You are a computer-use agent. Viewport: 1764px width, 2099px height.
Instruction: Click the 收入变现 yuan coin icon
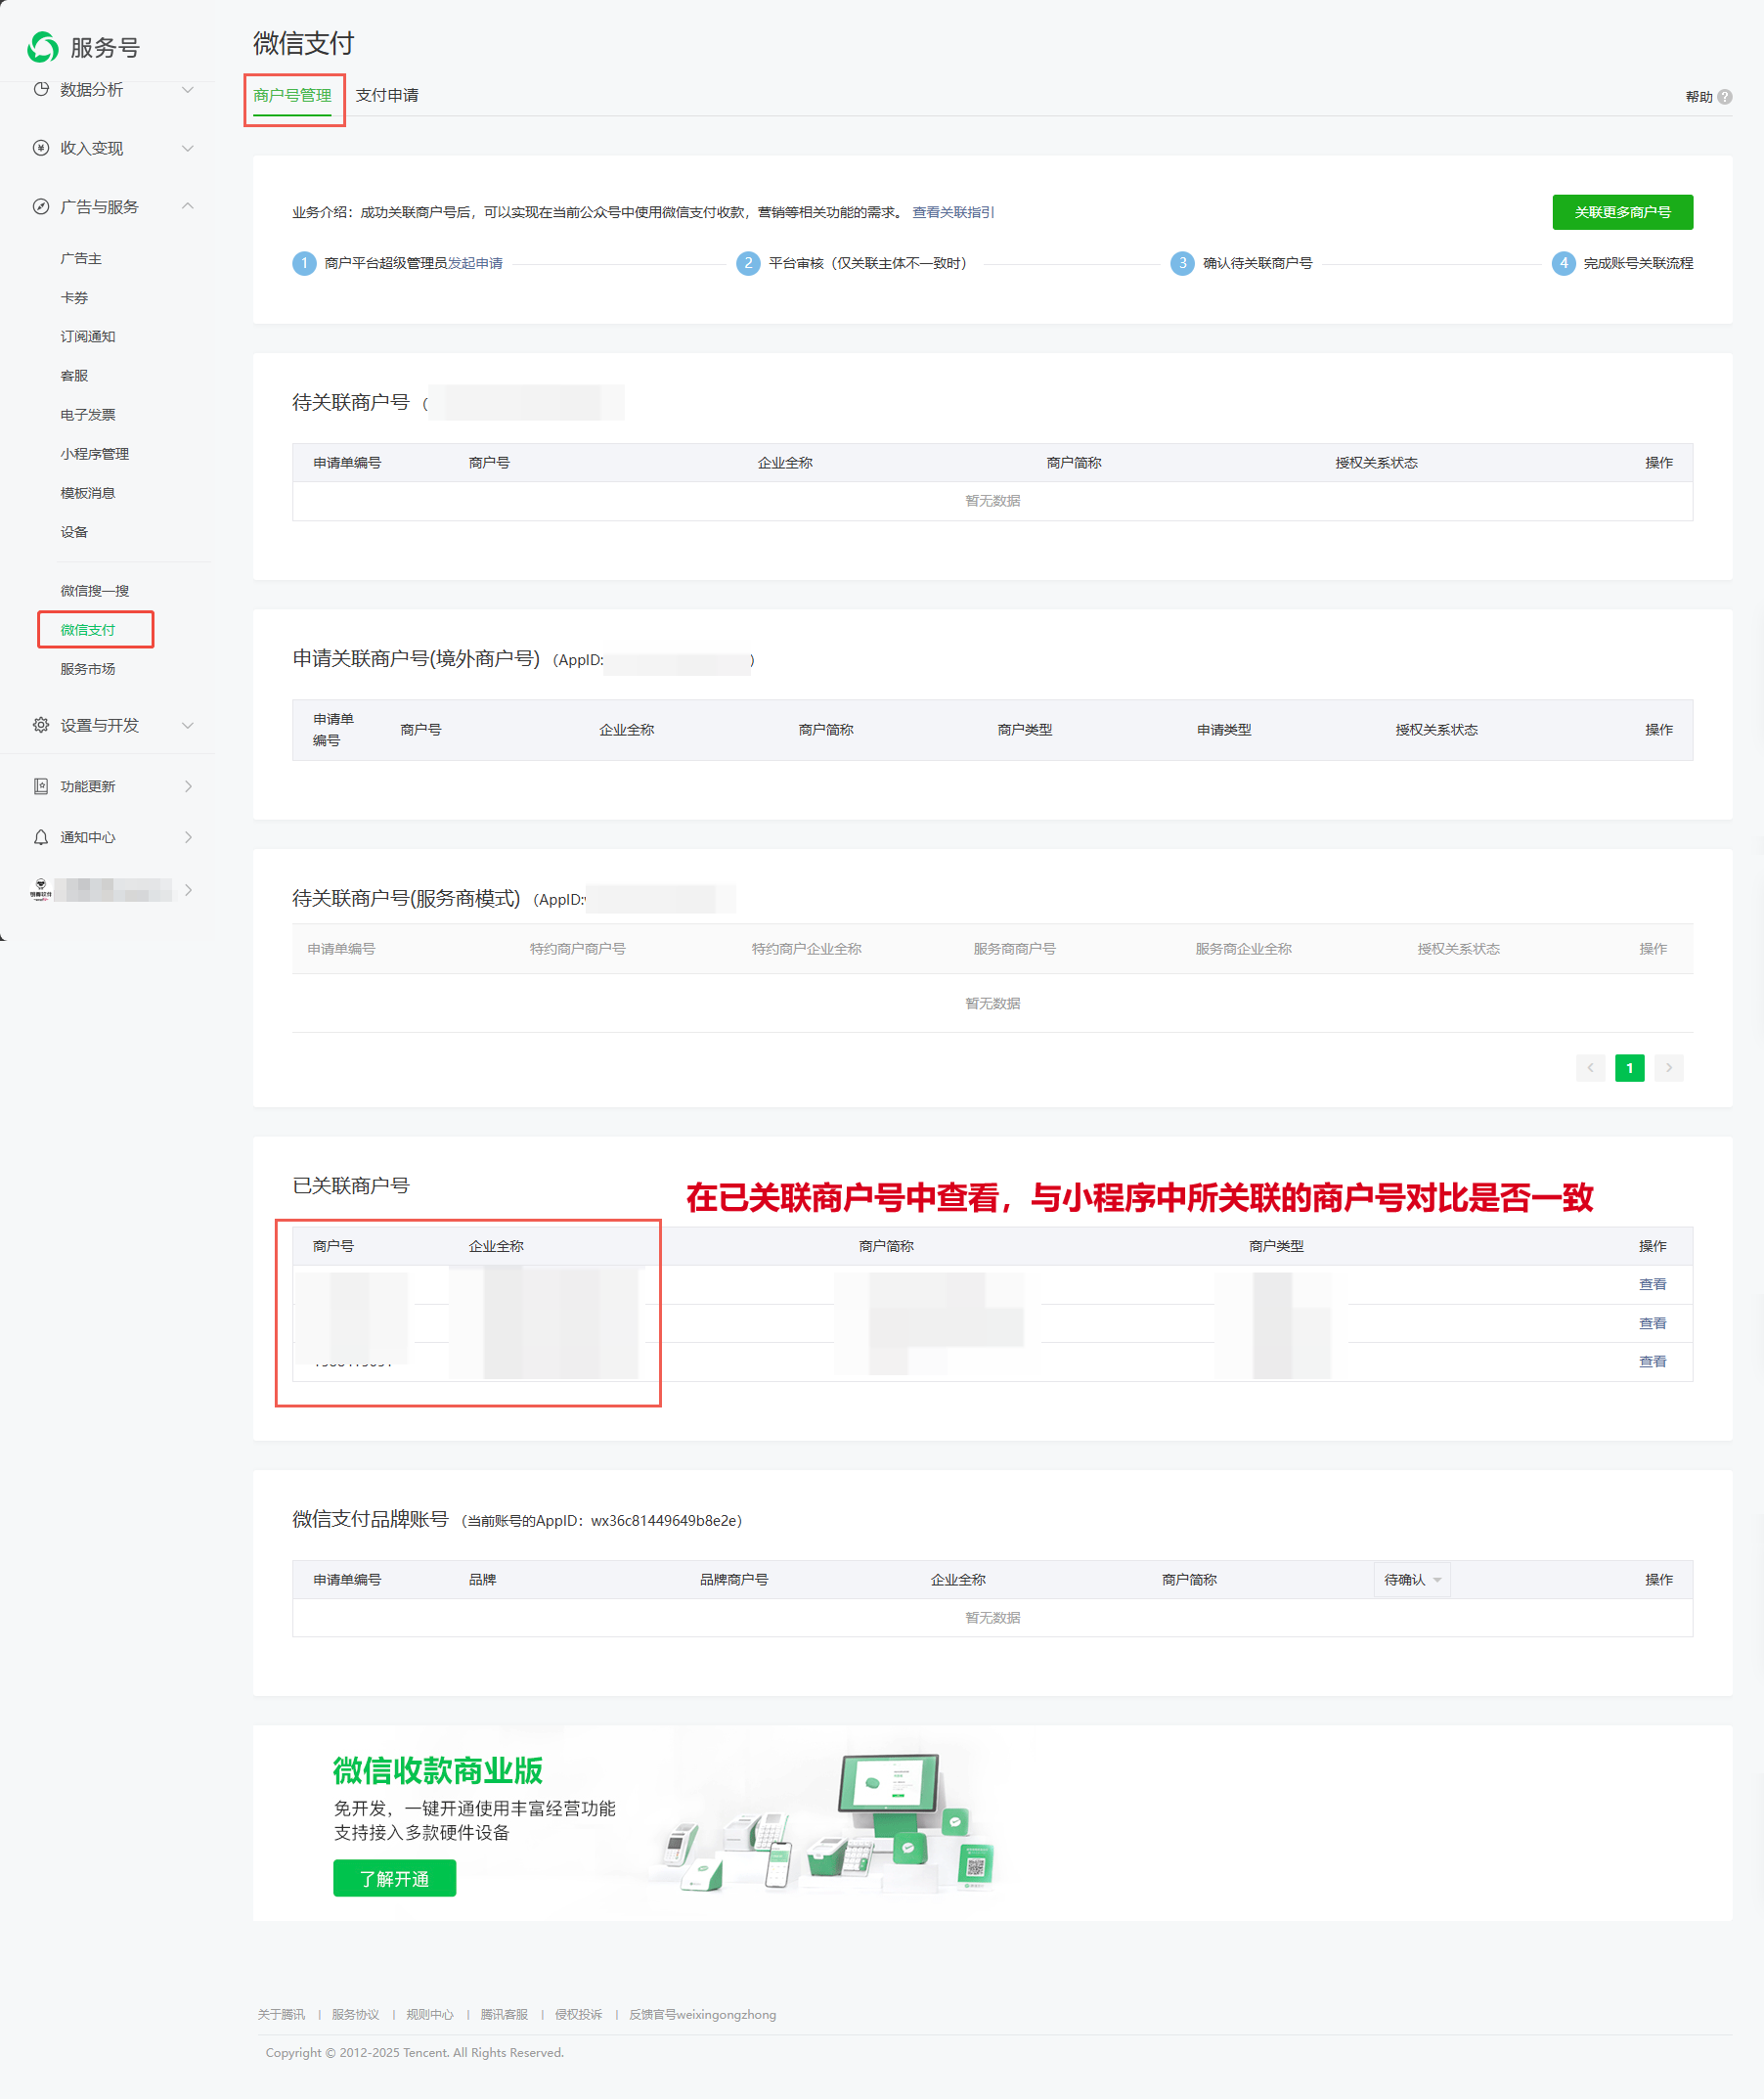41,148
